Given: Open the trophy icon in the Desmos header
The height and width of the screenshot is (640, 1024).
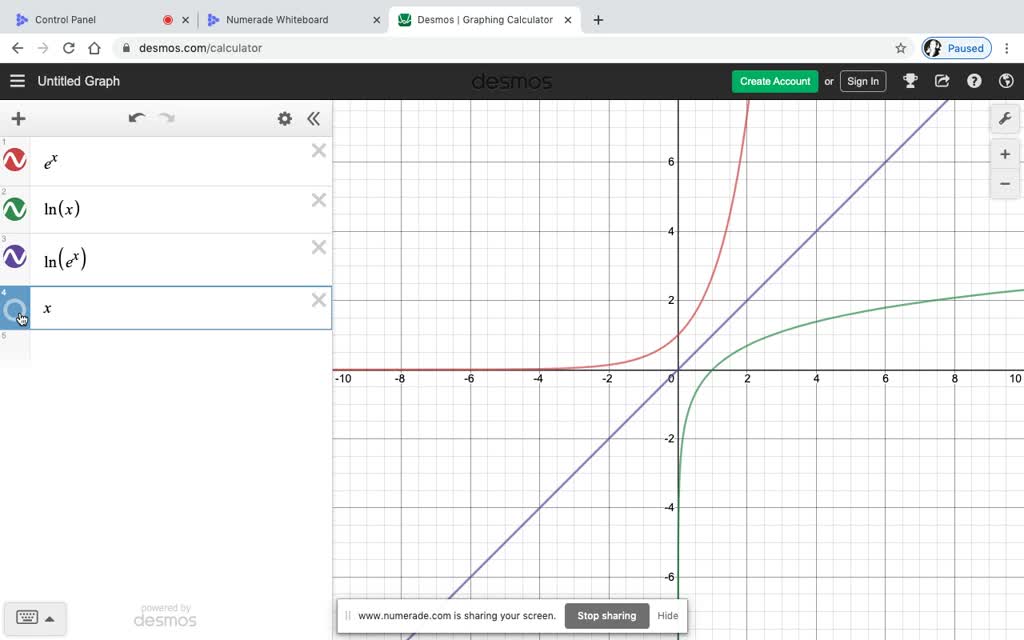Looking at the screenshot, I should pos(910,81).
